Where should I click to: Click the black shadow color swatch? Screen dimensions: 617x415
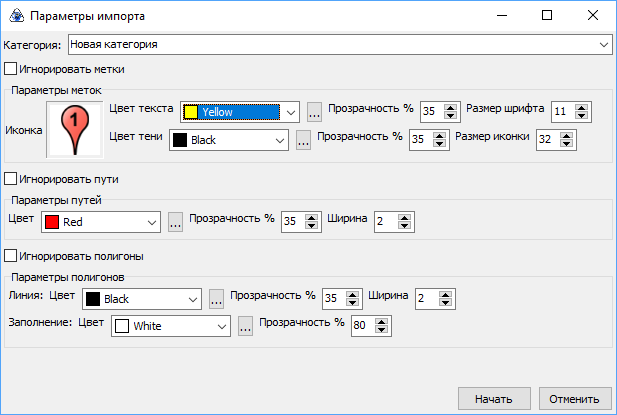click(180, 140)
